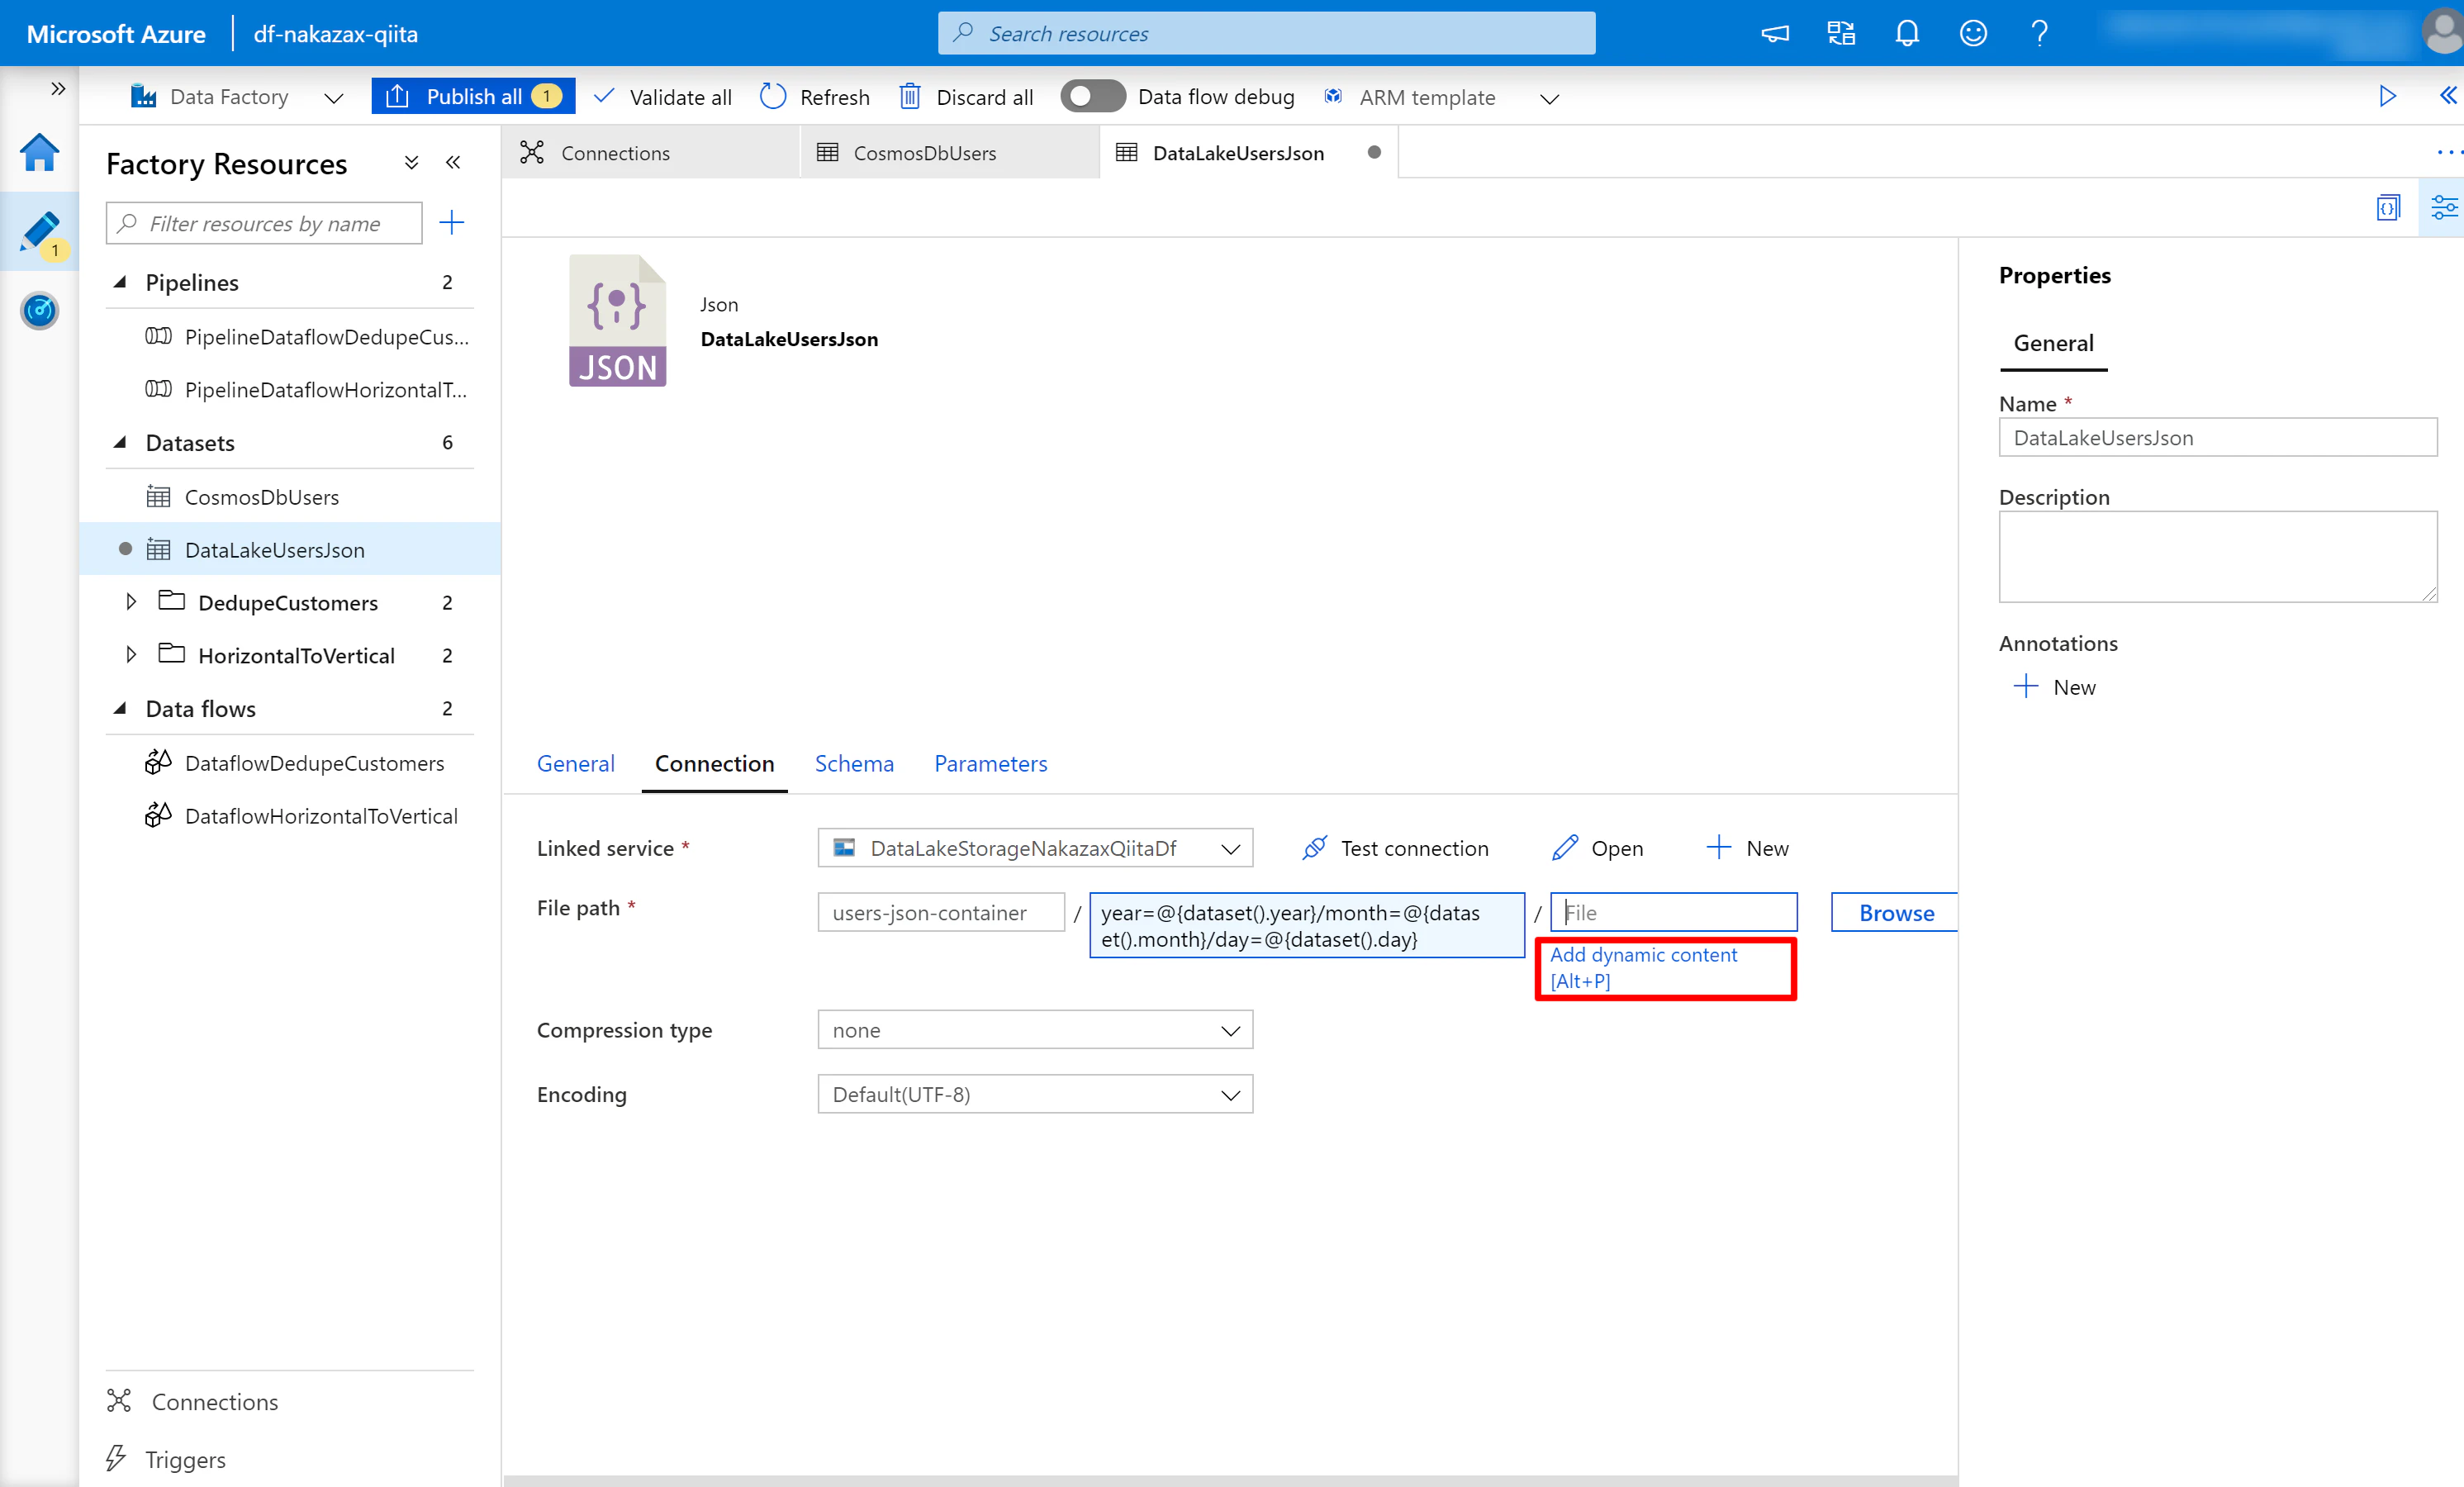The height and width of the screenshot is (1487, 2464).
Task: Click Test connection
Action: pos(1395,847)
